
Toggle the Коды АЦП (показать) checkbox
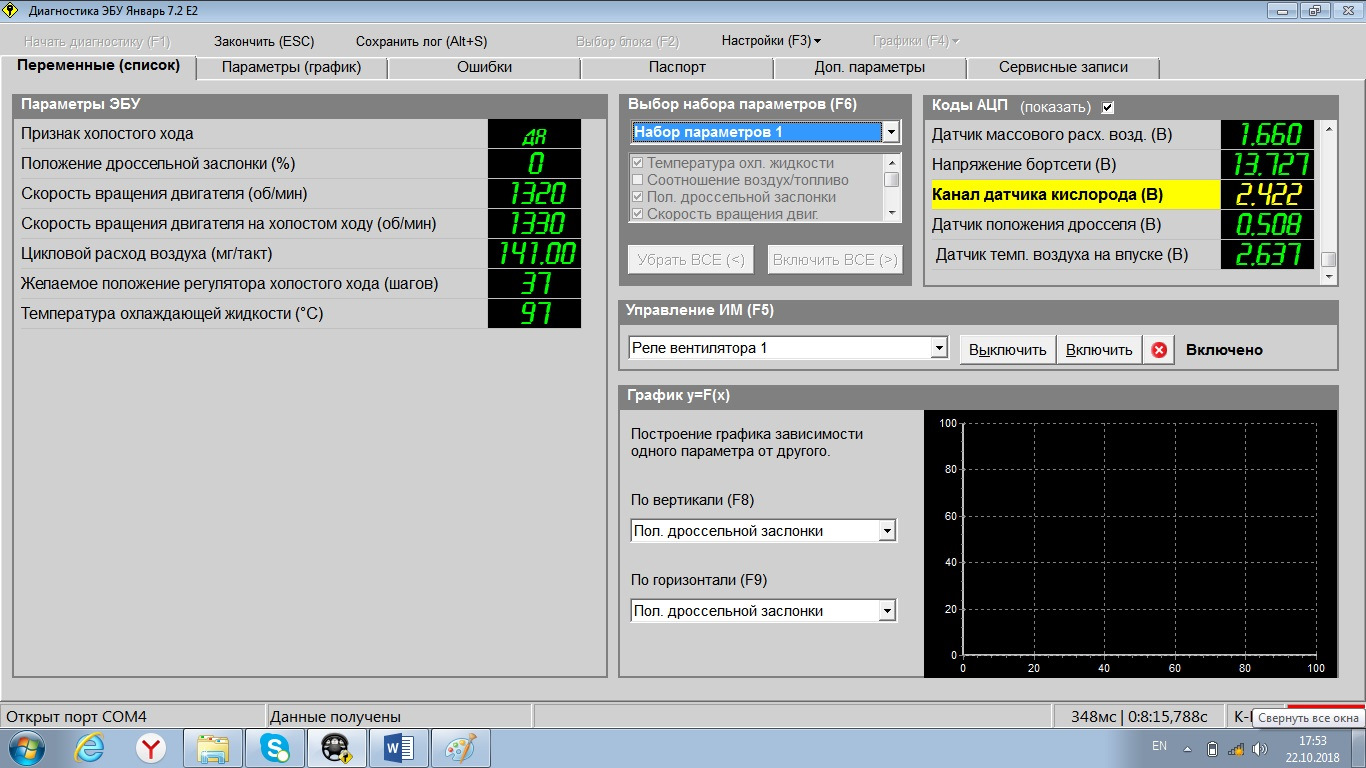1107,107
